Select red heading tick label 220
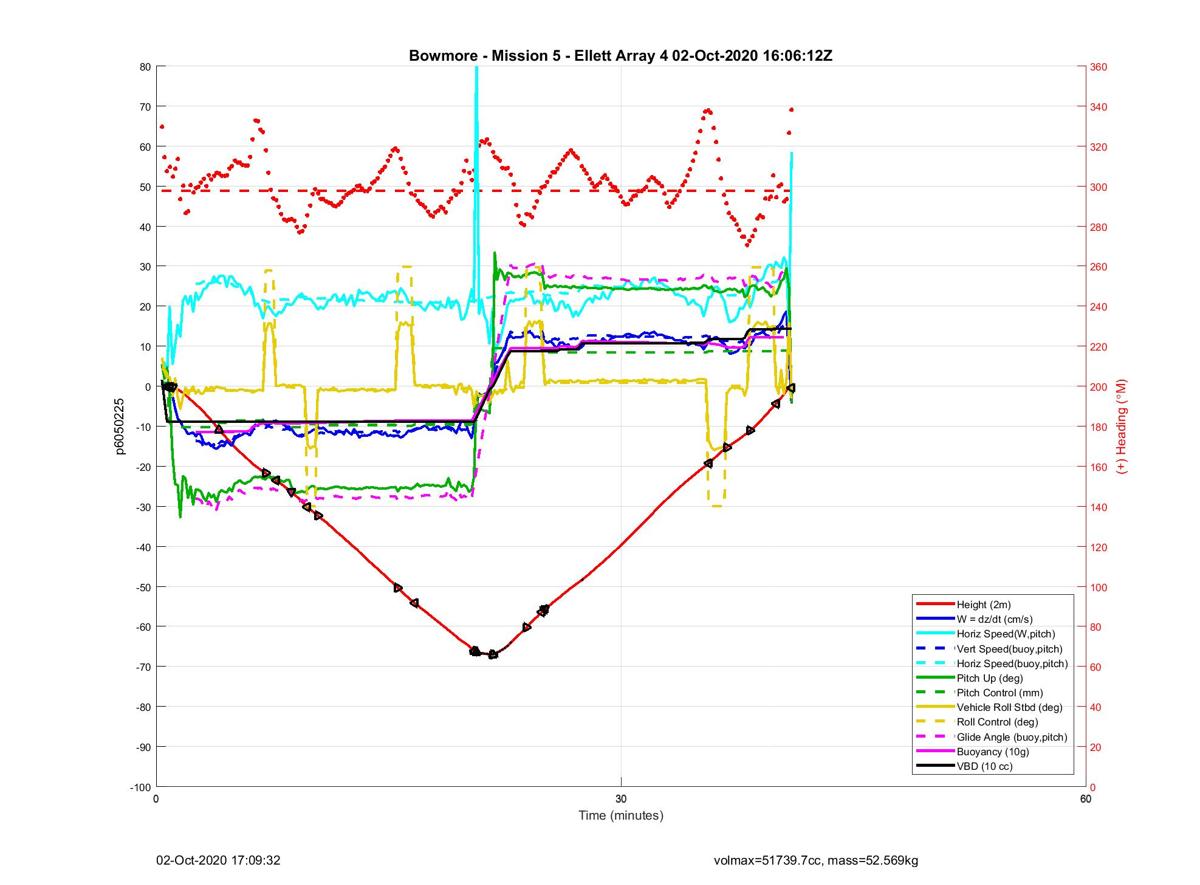This screenshot has width=1200, height=885. tap(1099, 347)
